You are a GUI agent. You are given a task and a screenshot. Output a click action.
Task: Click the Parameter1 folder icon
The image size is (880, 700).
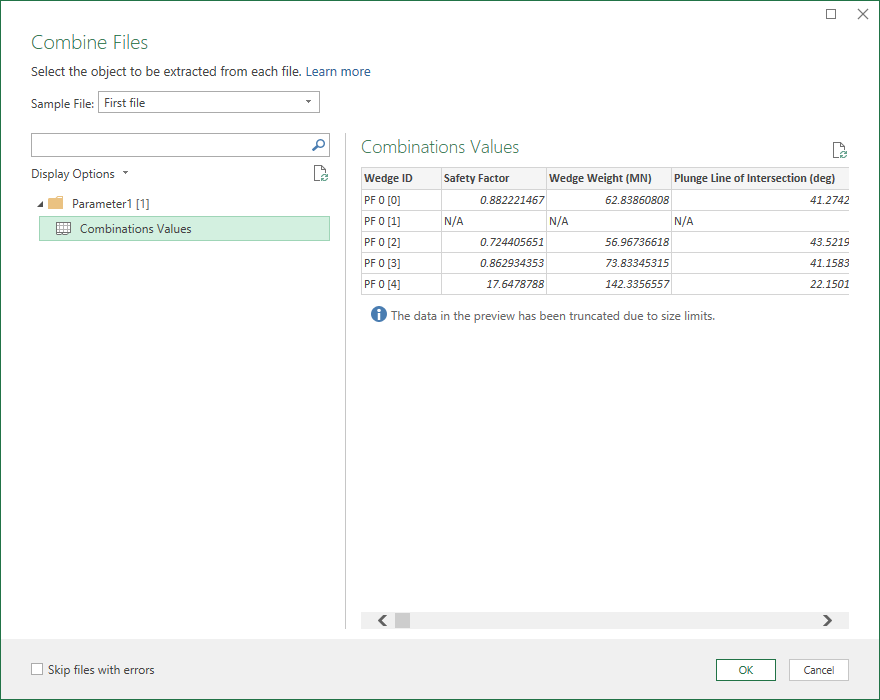click(54, 201)
